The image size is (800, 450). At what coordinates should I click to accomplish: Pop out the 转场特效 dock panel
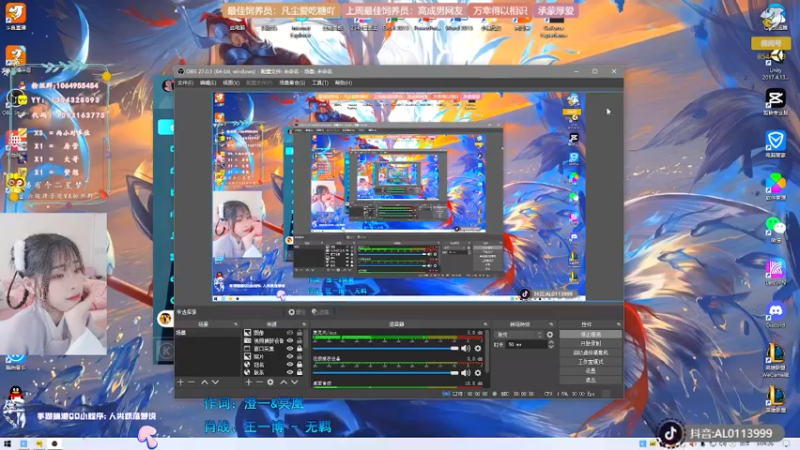551,324
